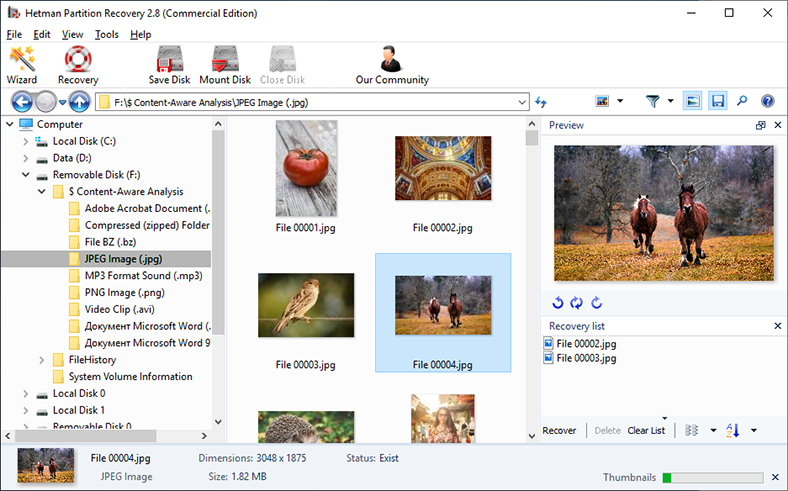This screenshot has width=788, height=491.
Task: Click the view mode thumbnails icon
Action: (602, 102)
